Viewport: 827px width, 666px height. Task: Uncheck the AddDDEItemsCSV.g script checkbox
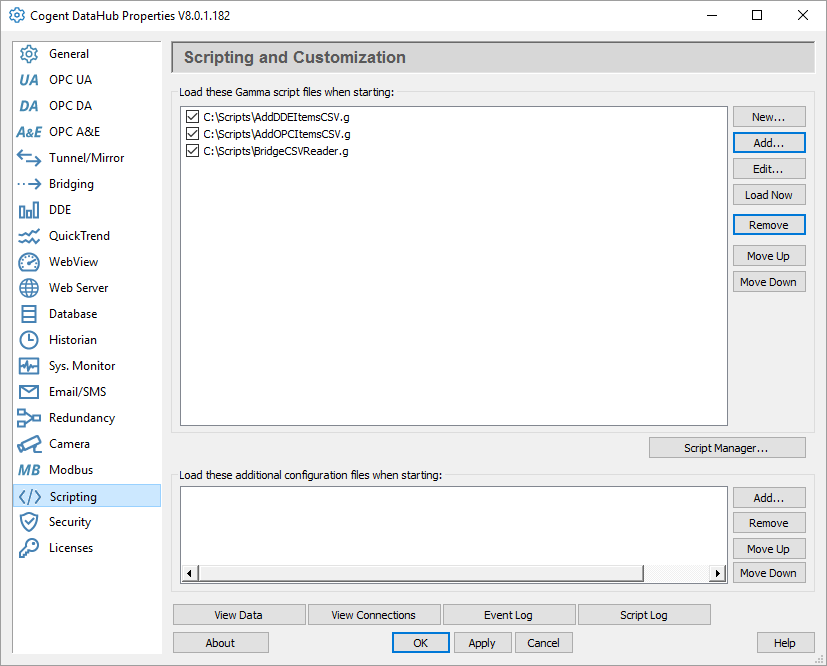(x=192, y=117)
